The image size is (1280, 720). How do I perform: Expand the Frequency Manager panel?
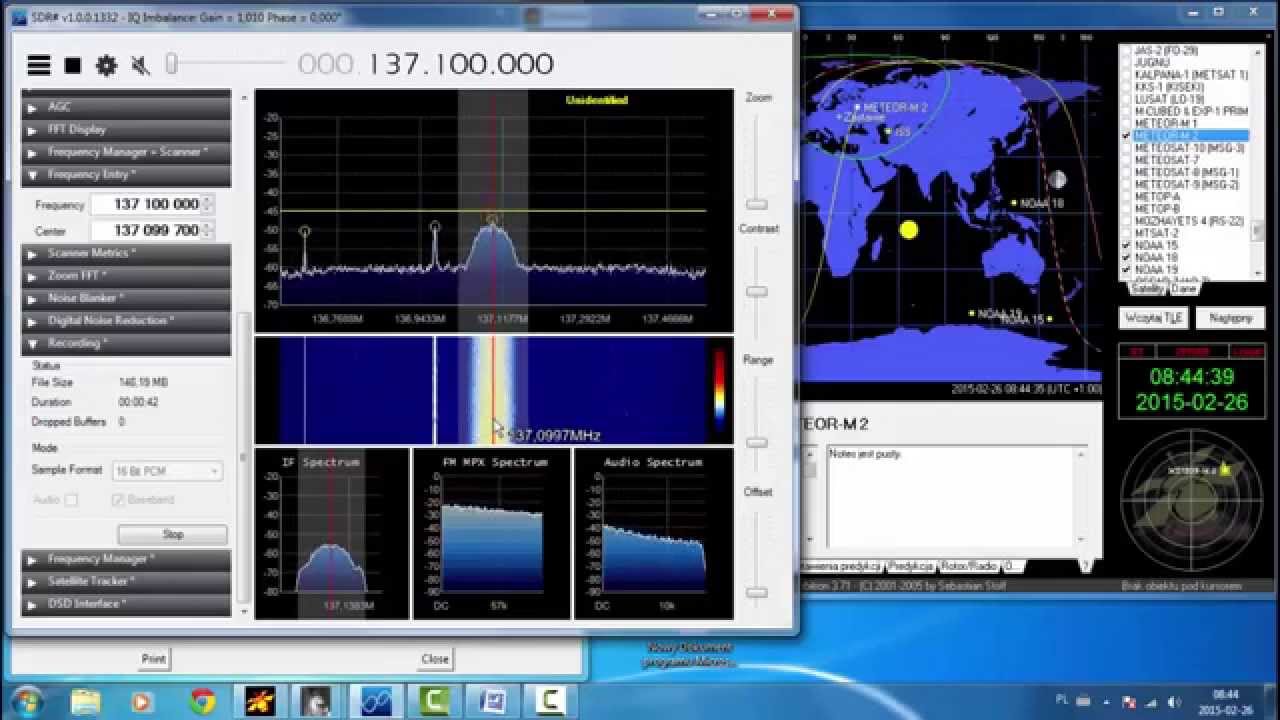click(126, 559)
